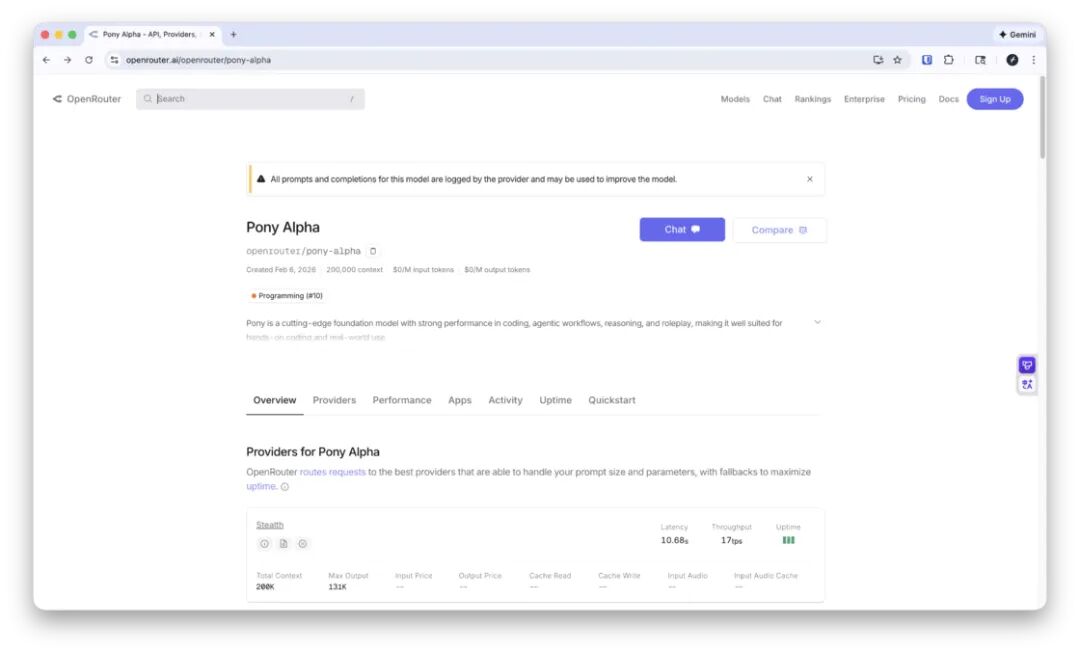View site information in the address bar
Viewport: 1080px width, 654px height.
click(114, 60)
